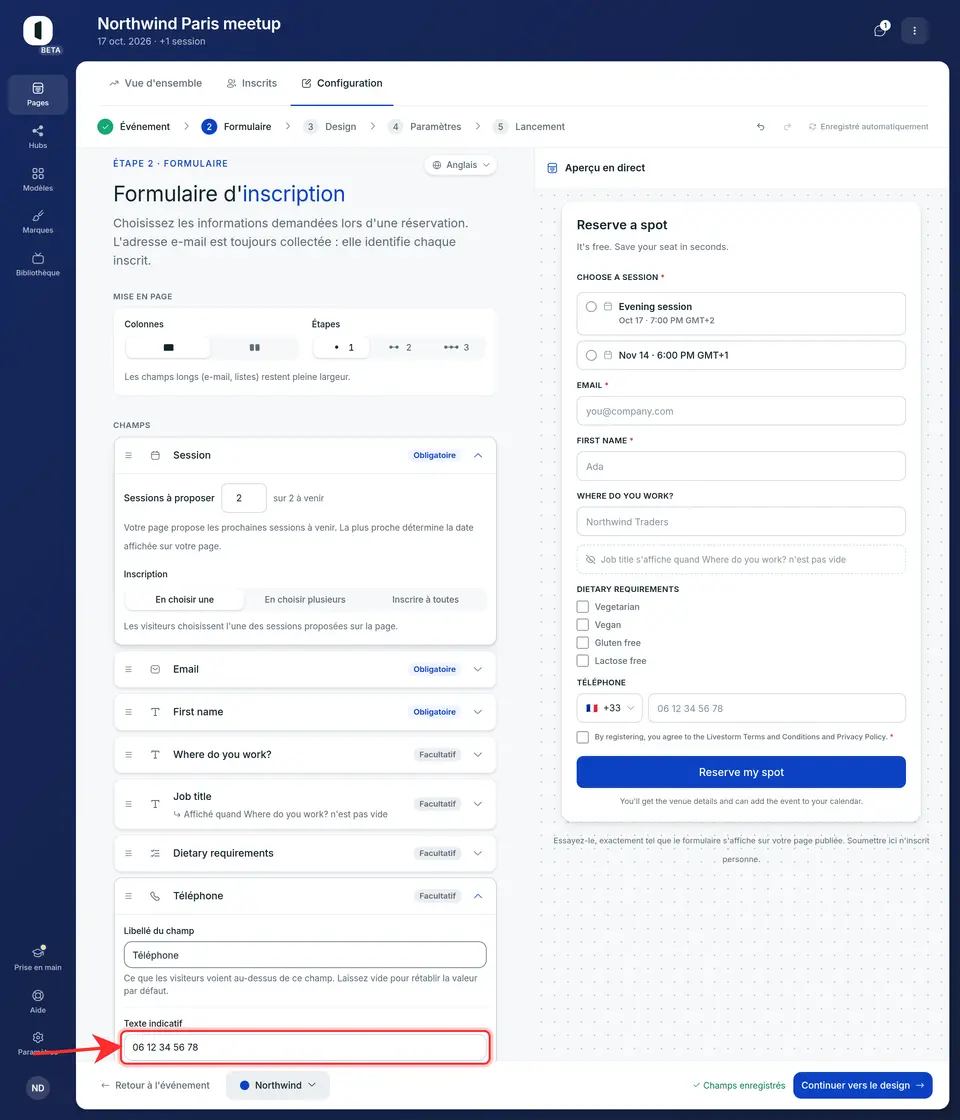The height and width of the screenshot is (1120, 960).
Task: Click Continuer vers le design button
Action: (x=863, y=1085)
